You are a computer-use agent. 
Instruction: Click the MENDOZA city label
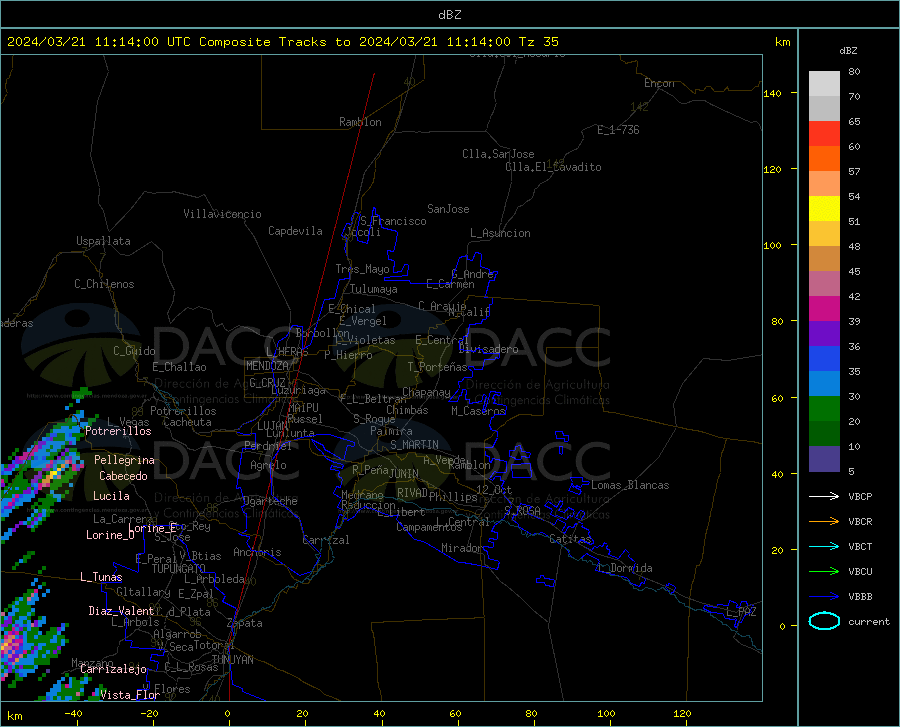[x=267, y=366]
